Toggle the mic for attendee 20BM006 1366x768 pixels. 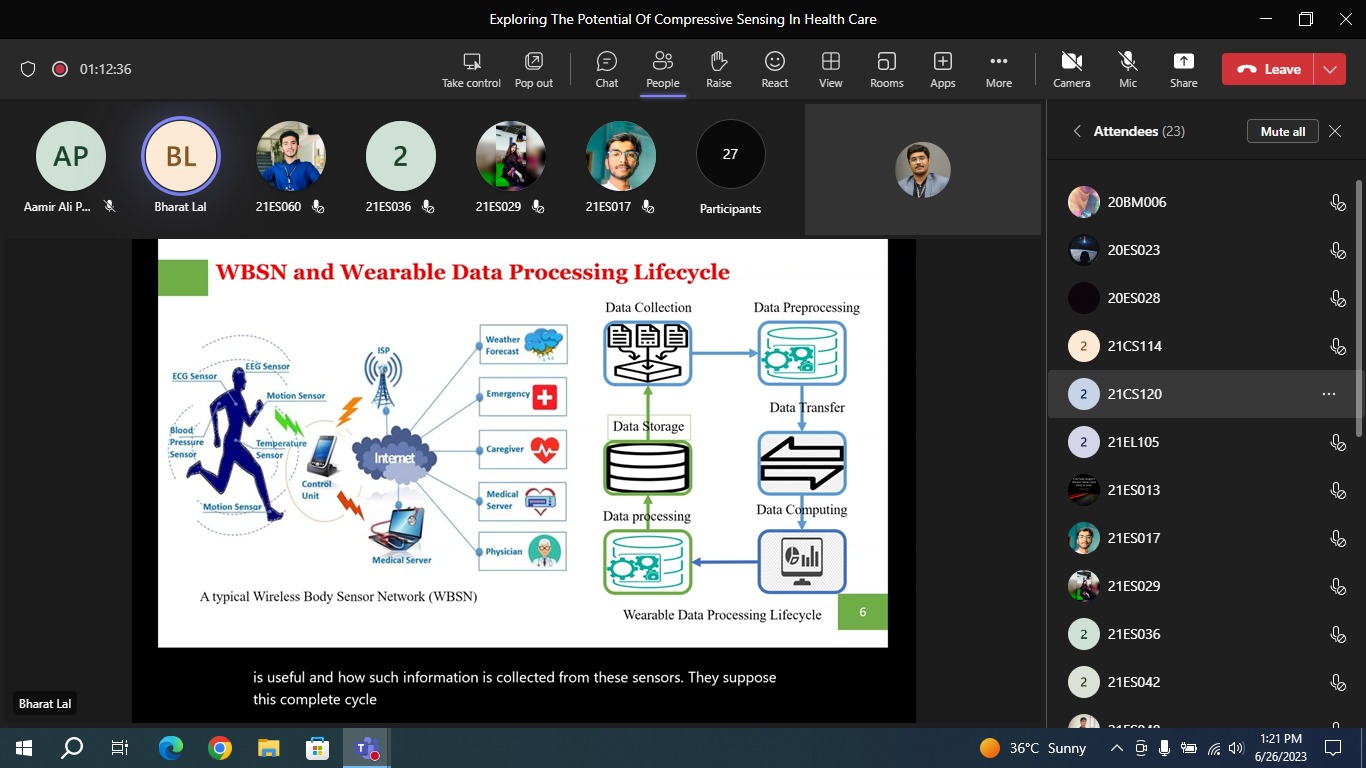(1338, 202)
